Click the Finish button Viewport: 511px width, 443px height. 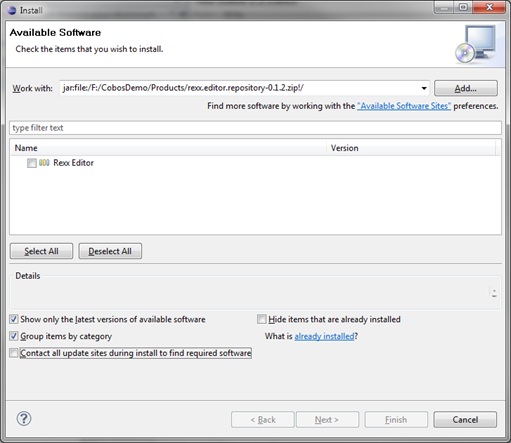pyautogui.click(x=396, y=420)
